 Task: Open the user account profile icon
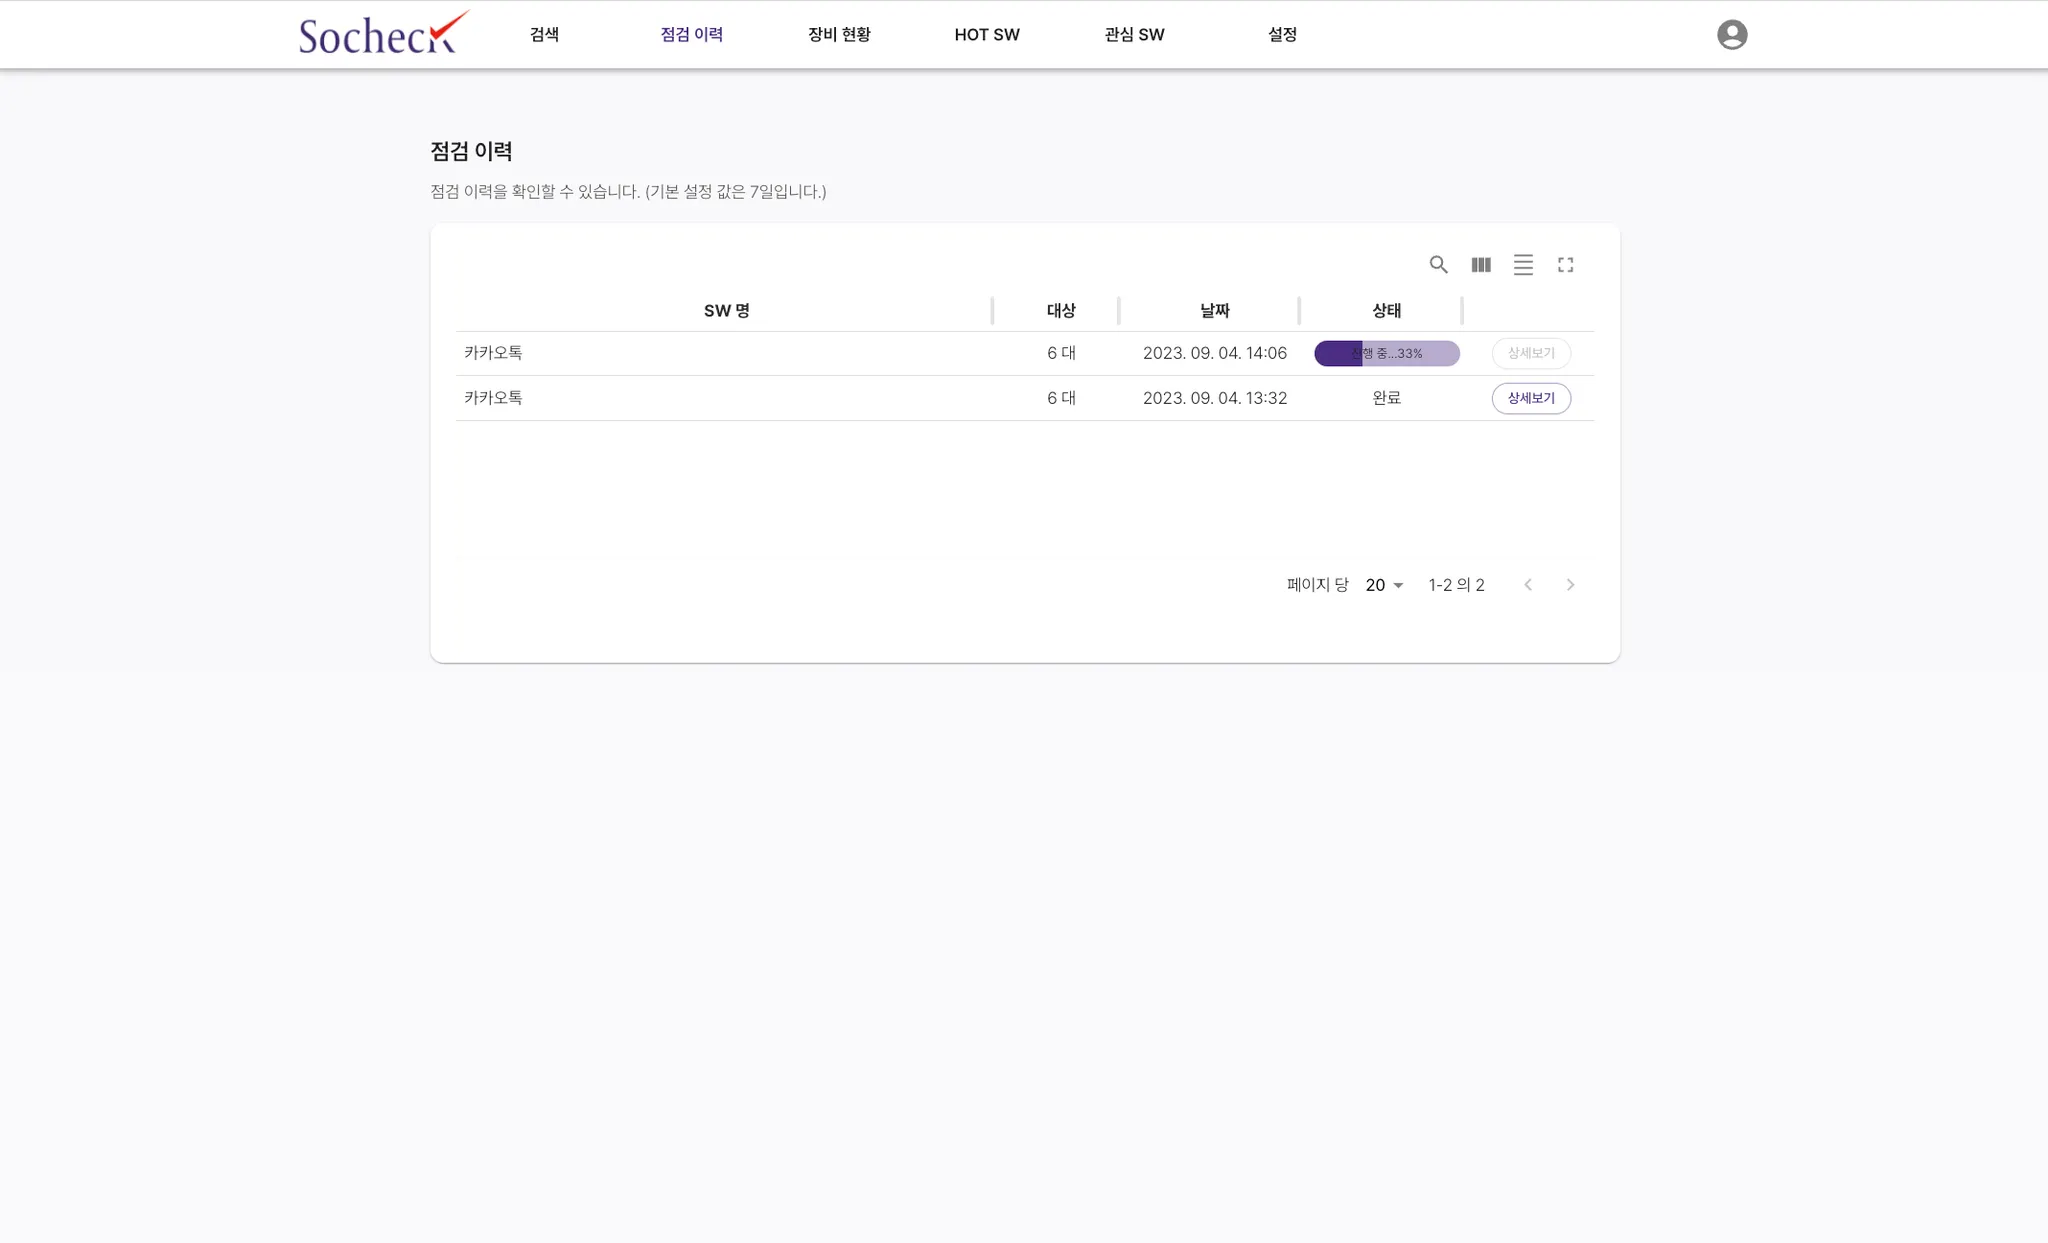pyautogui.click(x=1731, y=35)
